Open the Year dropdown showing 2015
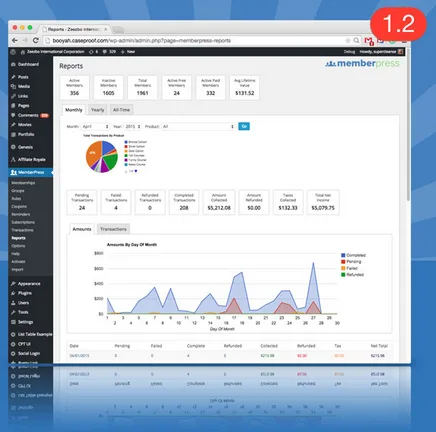This screenshot has height=432, width=436. (133, 127)
